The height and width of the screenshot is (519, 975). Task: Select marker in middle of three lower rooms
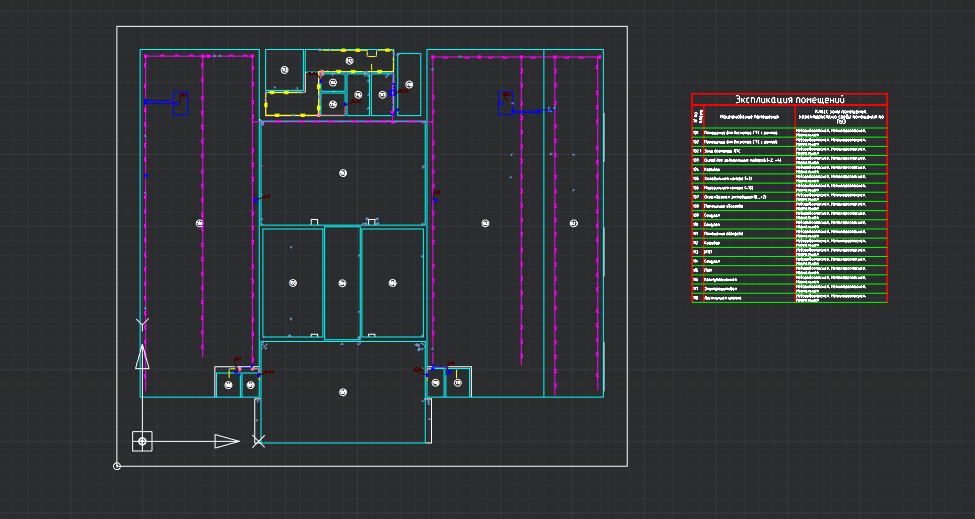[342, 283]
